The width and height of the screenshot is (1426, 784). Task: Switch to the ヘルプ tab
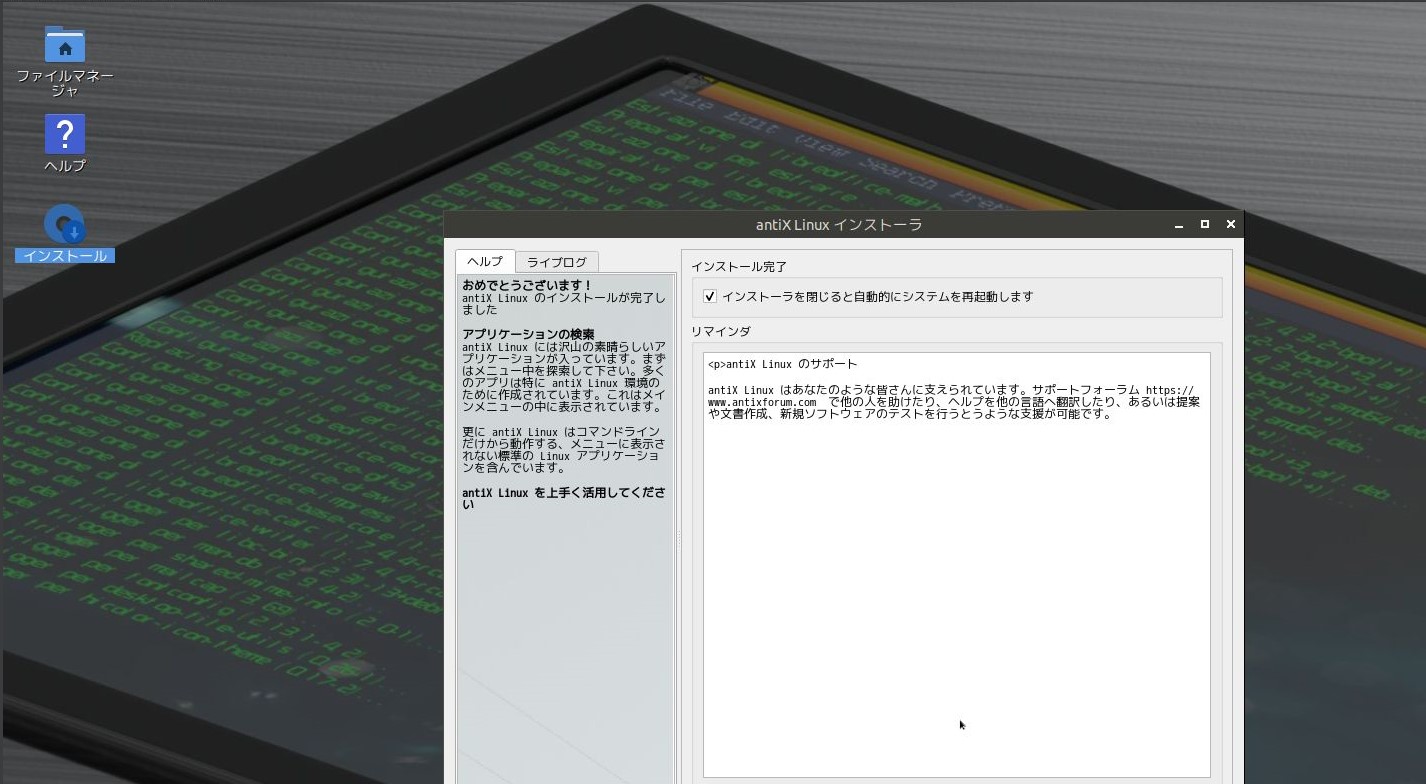click(x=485, y=262)
